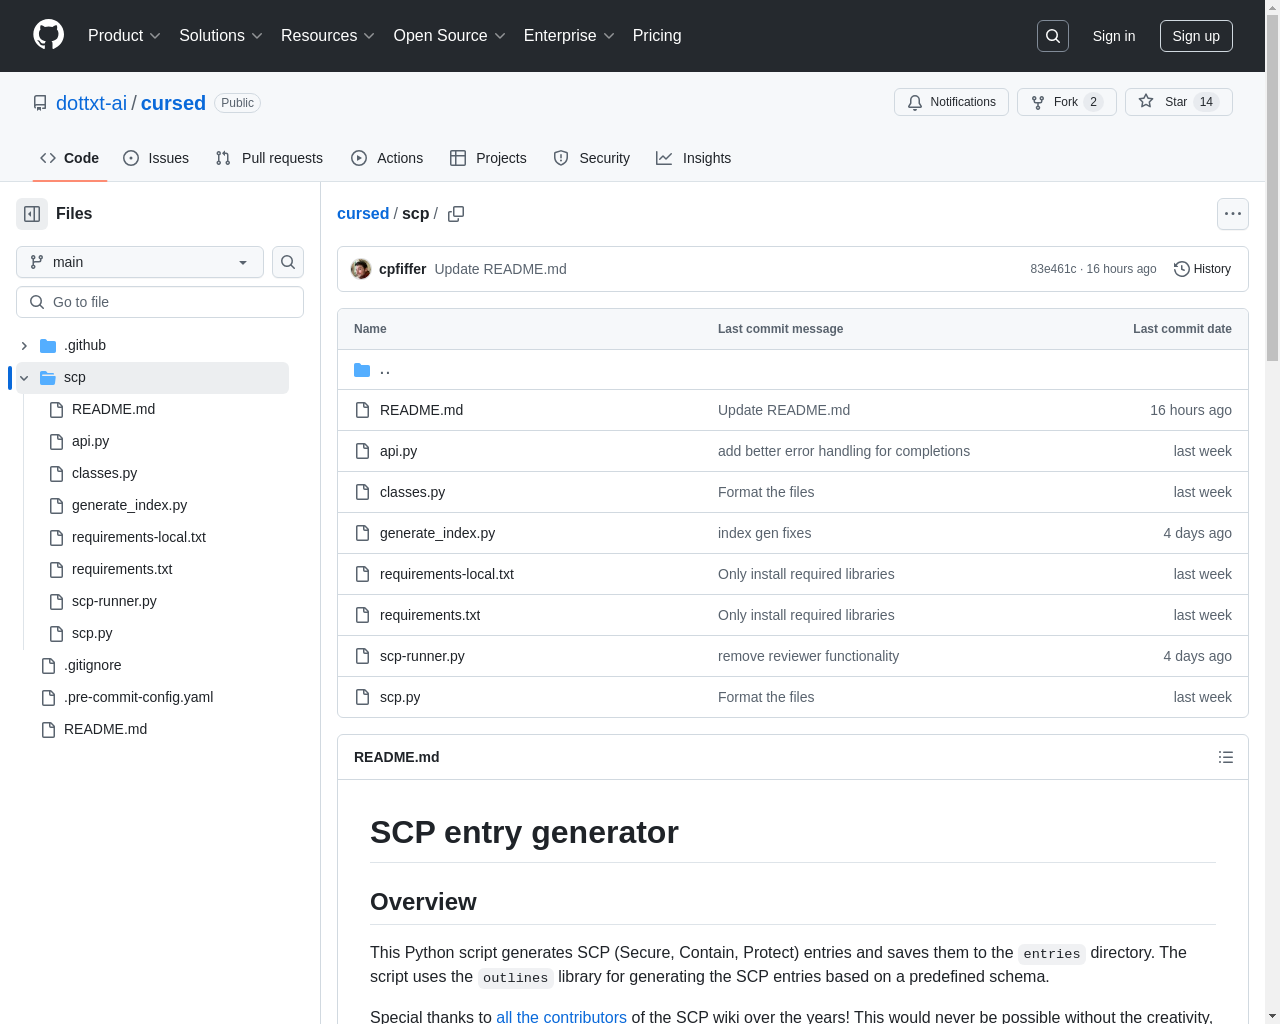Click the fork icon button
The image size is (1280, 1024).
pos(1038,102)
